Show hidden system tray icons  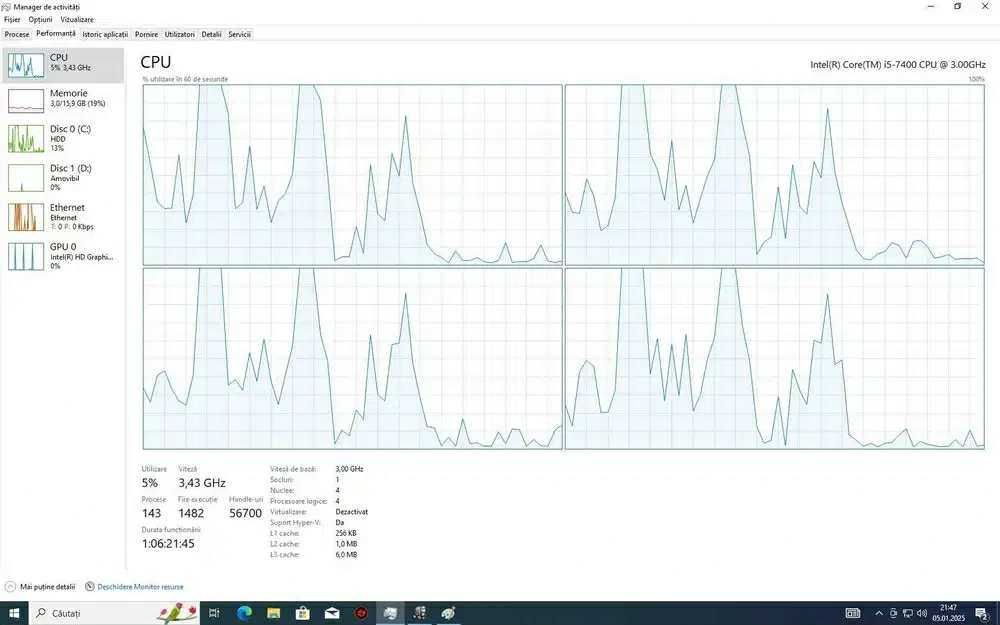pyautogui.click(x=879, y=614)
